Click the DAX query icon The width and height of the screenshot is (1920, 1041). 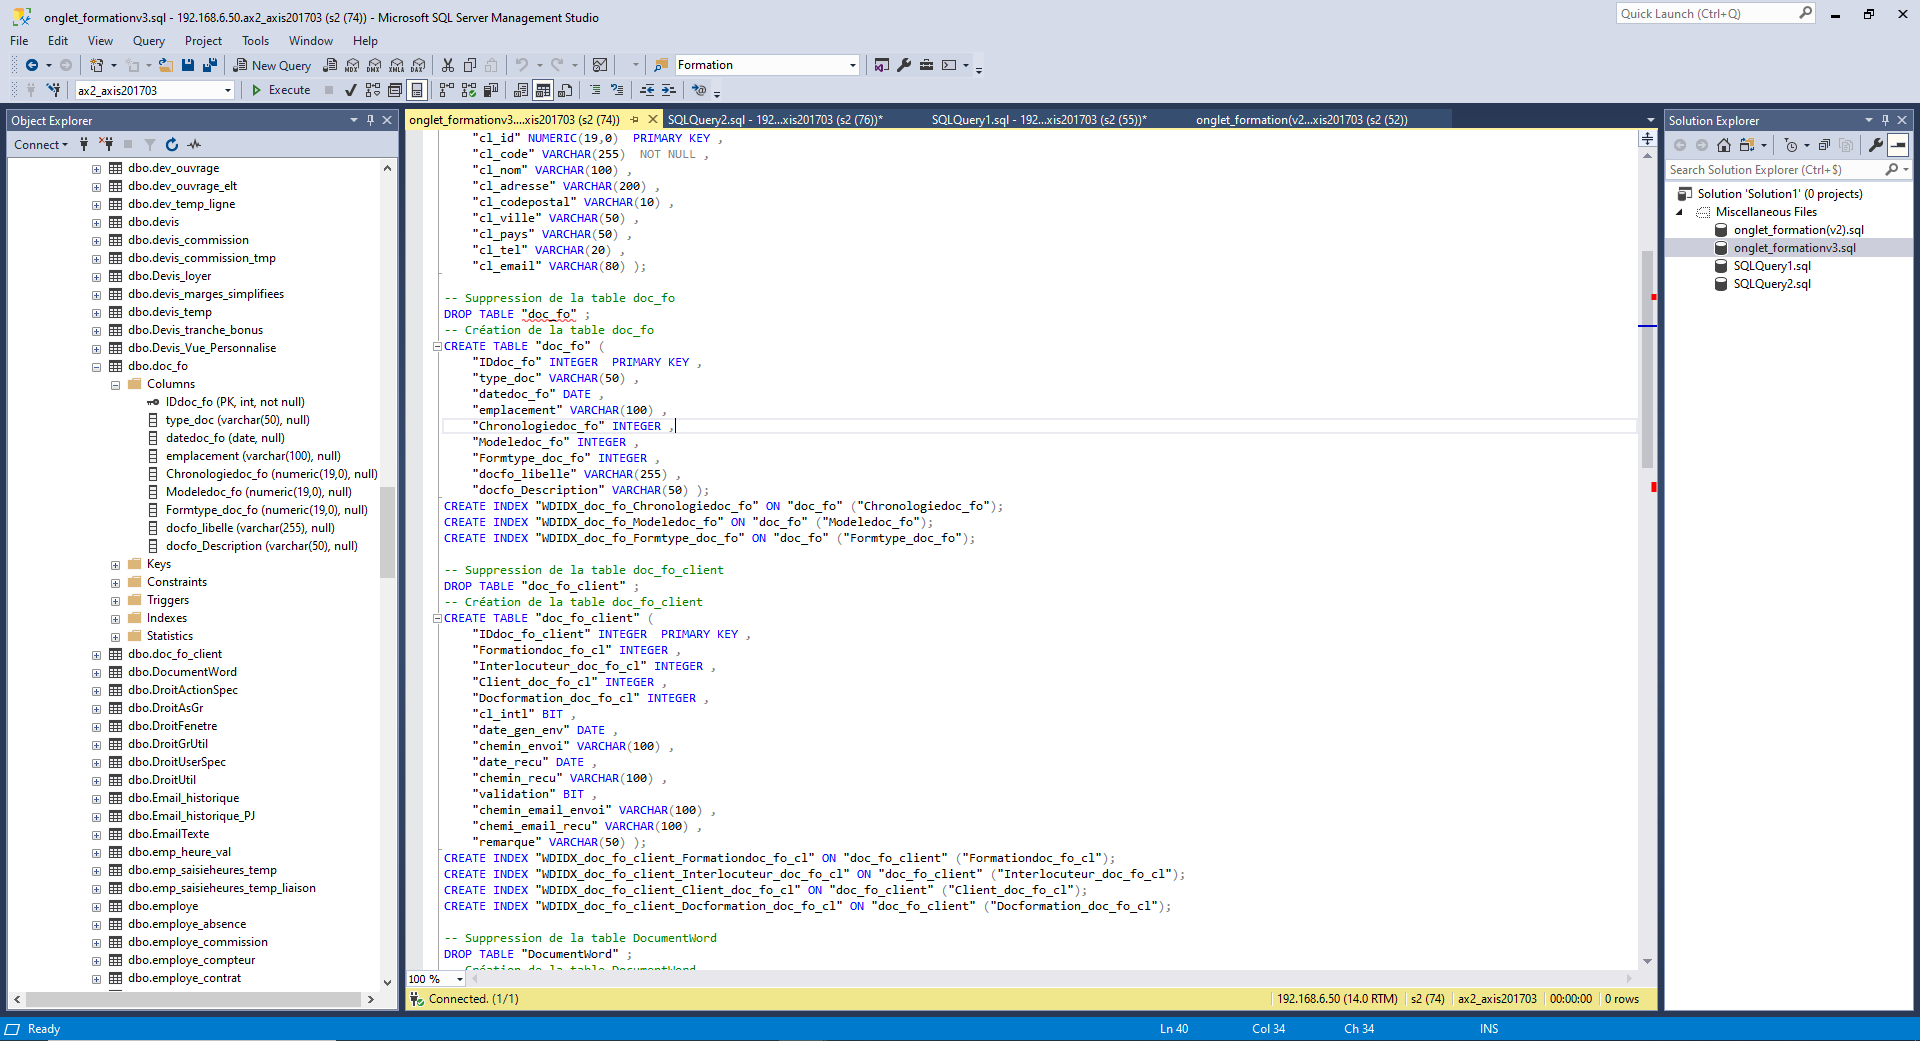coord(418,65)
